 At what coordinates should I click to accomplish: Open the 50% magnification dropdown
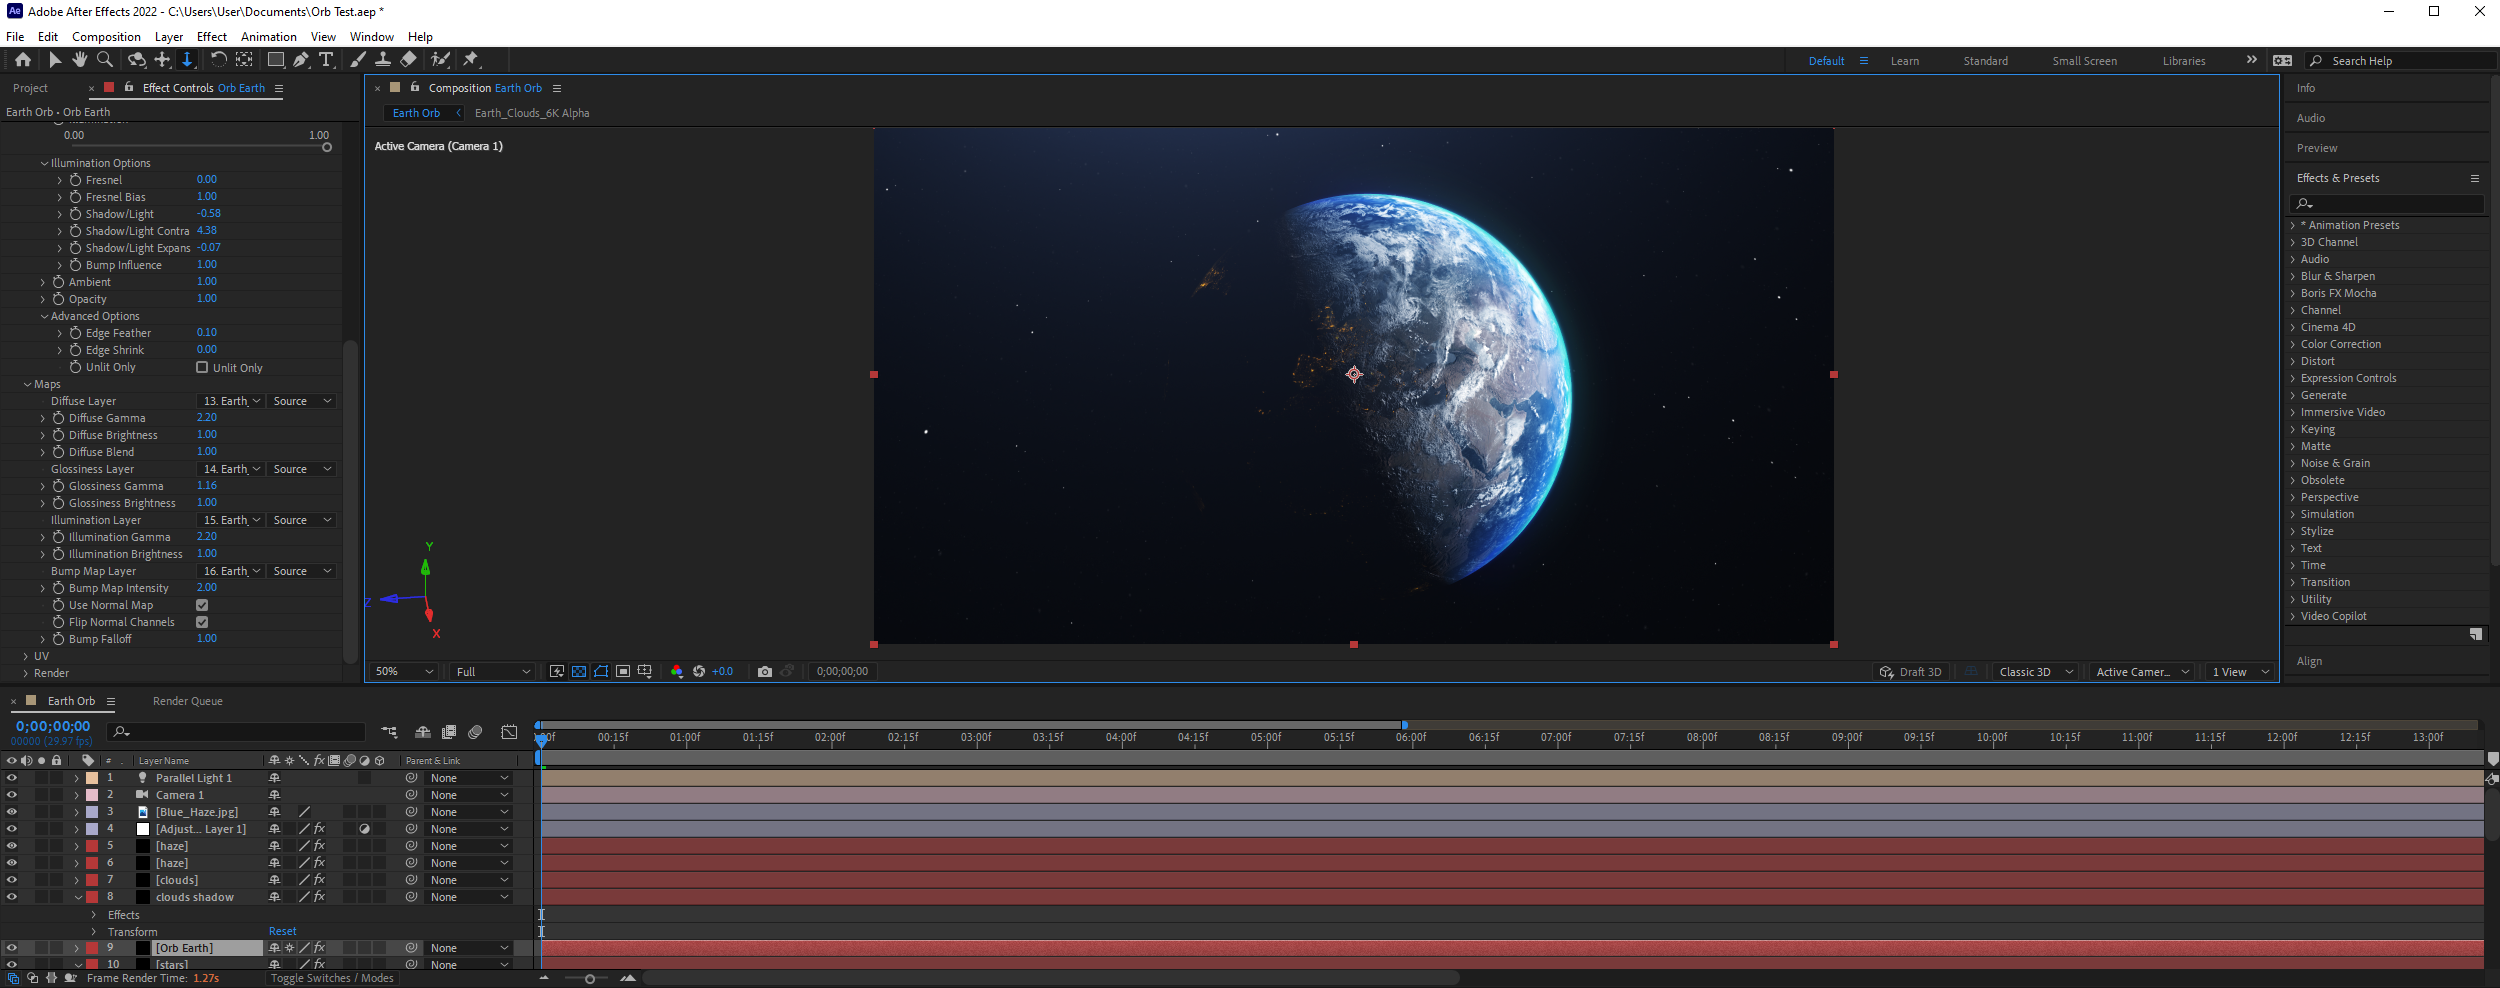(x=400, y=671)
